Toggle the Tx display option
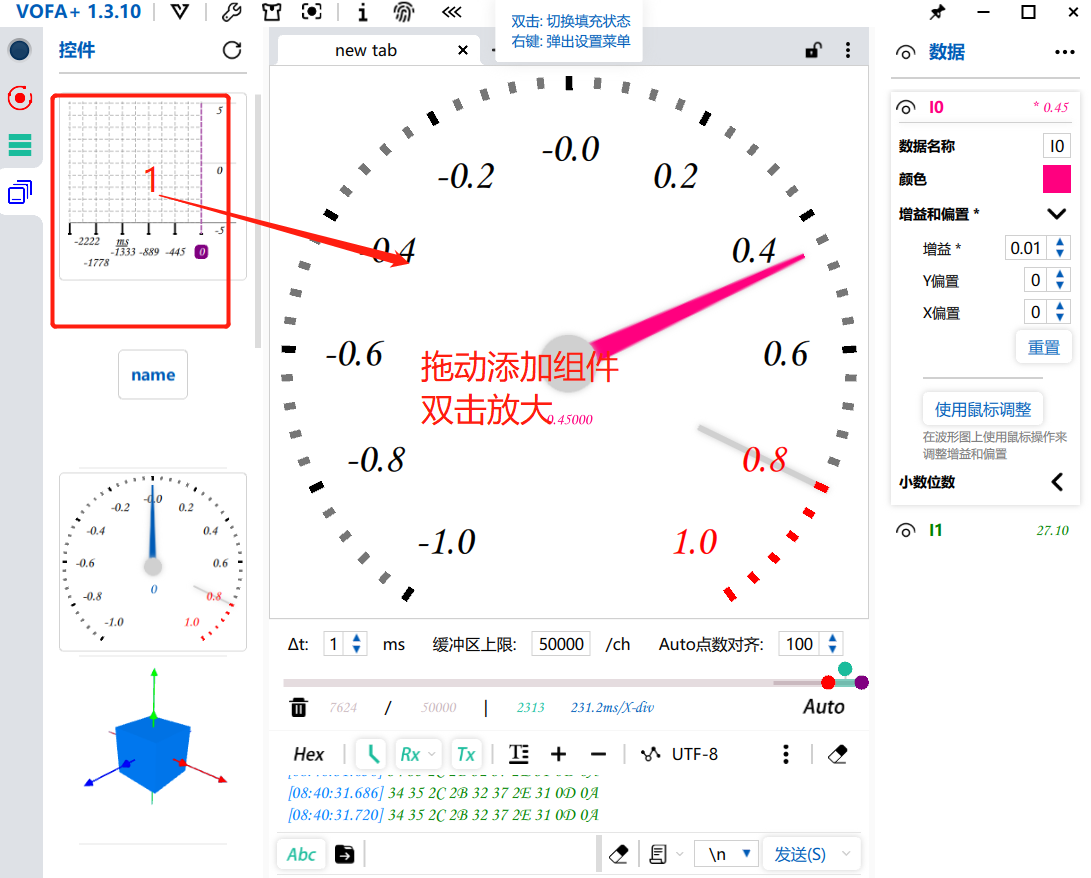The height and width of the screenshot is (878, 1091). click(466, 753)
